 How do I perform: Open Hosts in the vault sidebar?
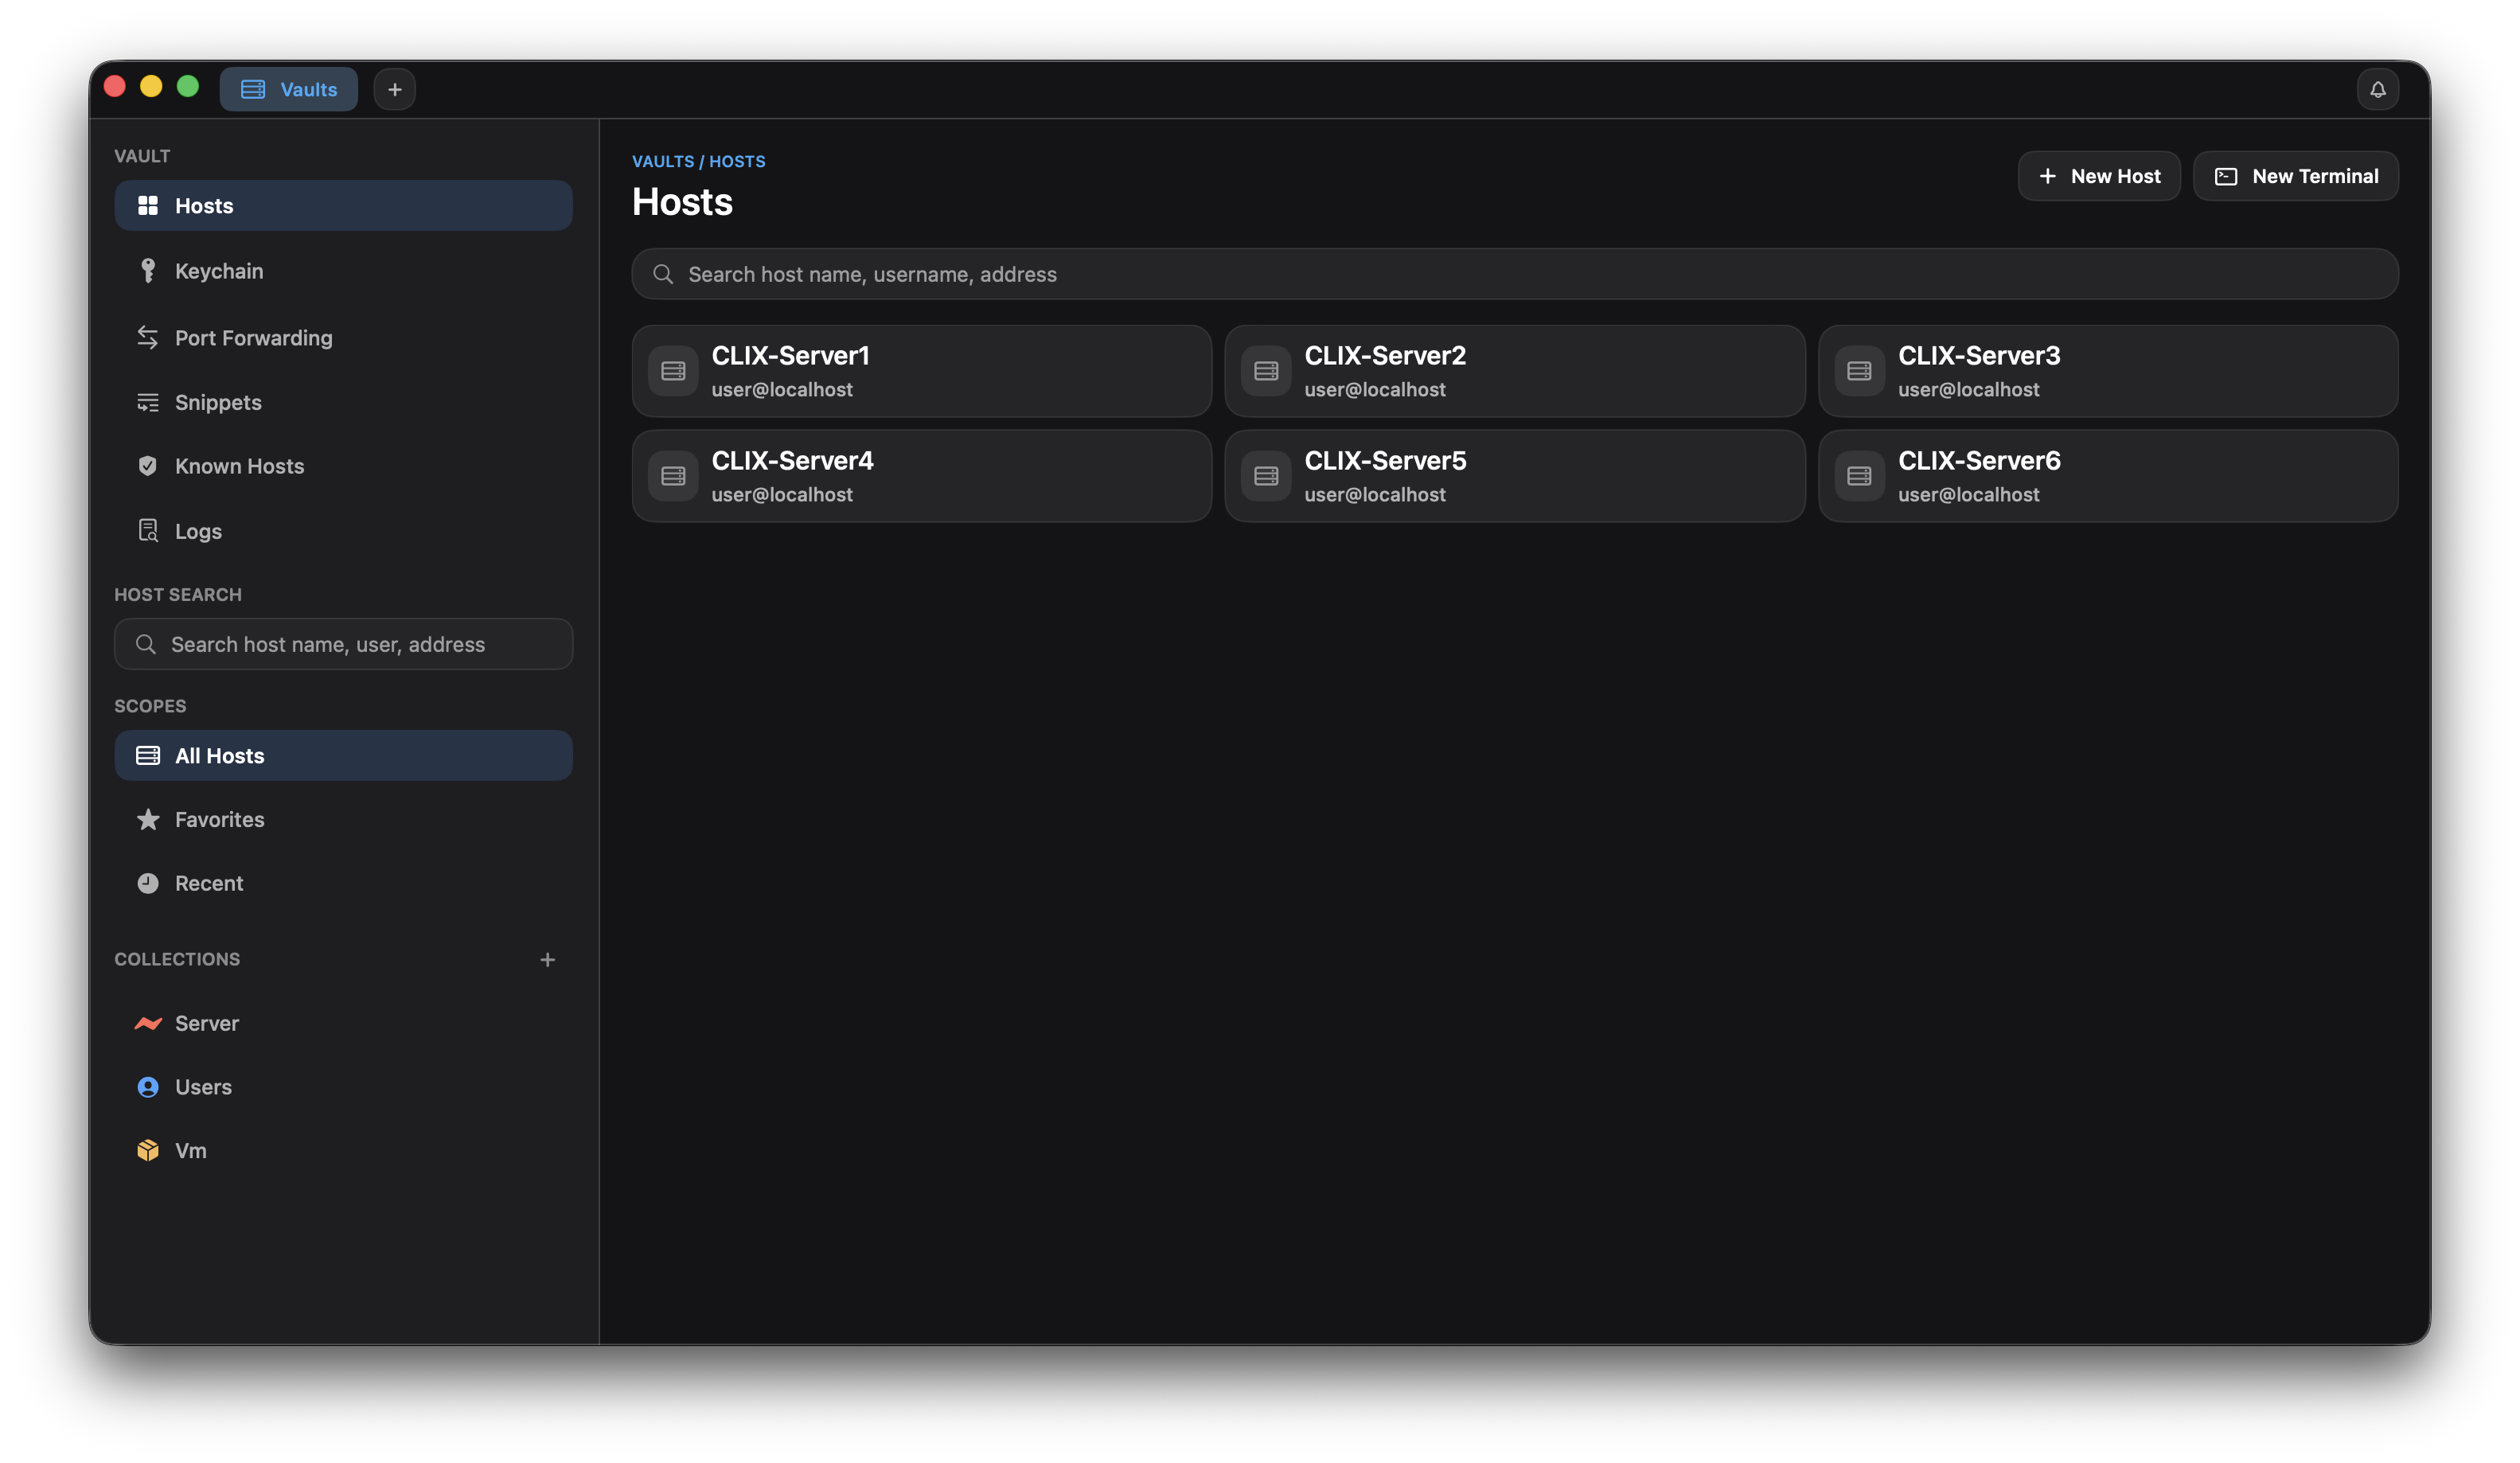click(x=343, y=206)
